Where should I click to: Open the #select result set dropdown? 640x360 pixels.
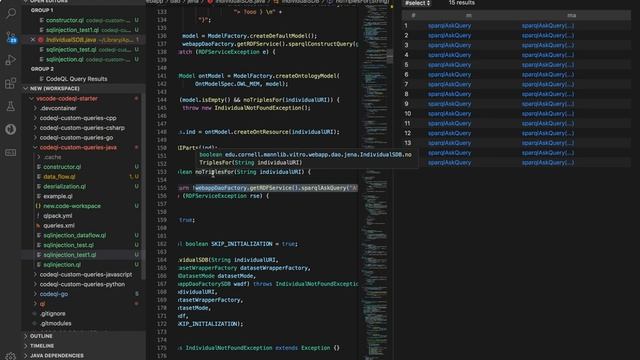[418, 3]
